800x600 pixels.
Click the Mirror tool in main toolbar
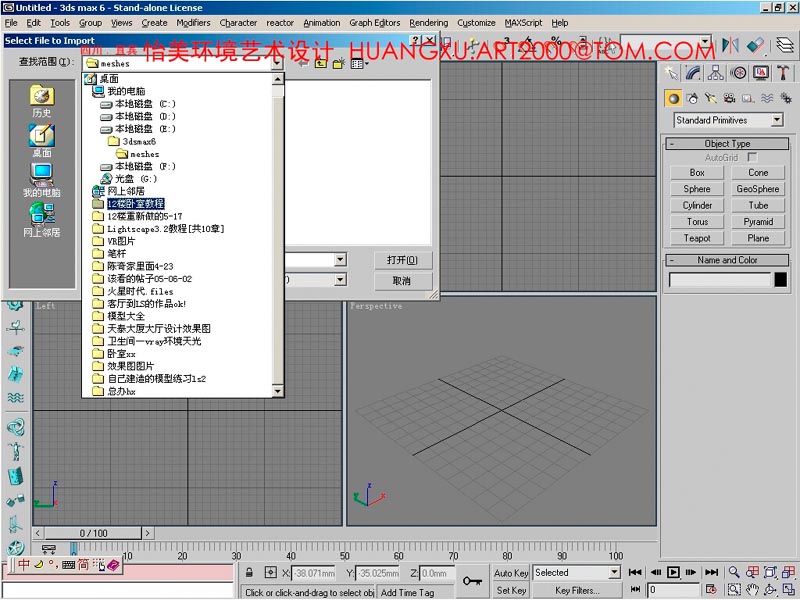(730, 46)
